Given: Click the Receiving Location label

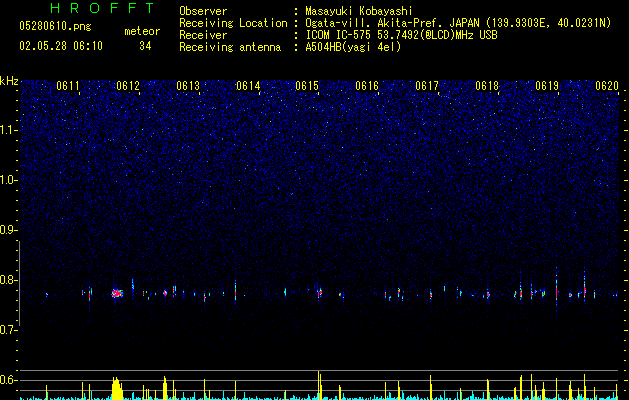Looking at the screenshot, I should click(233, 23).
